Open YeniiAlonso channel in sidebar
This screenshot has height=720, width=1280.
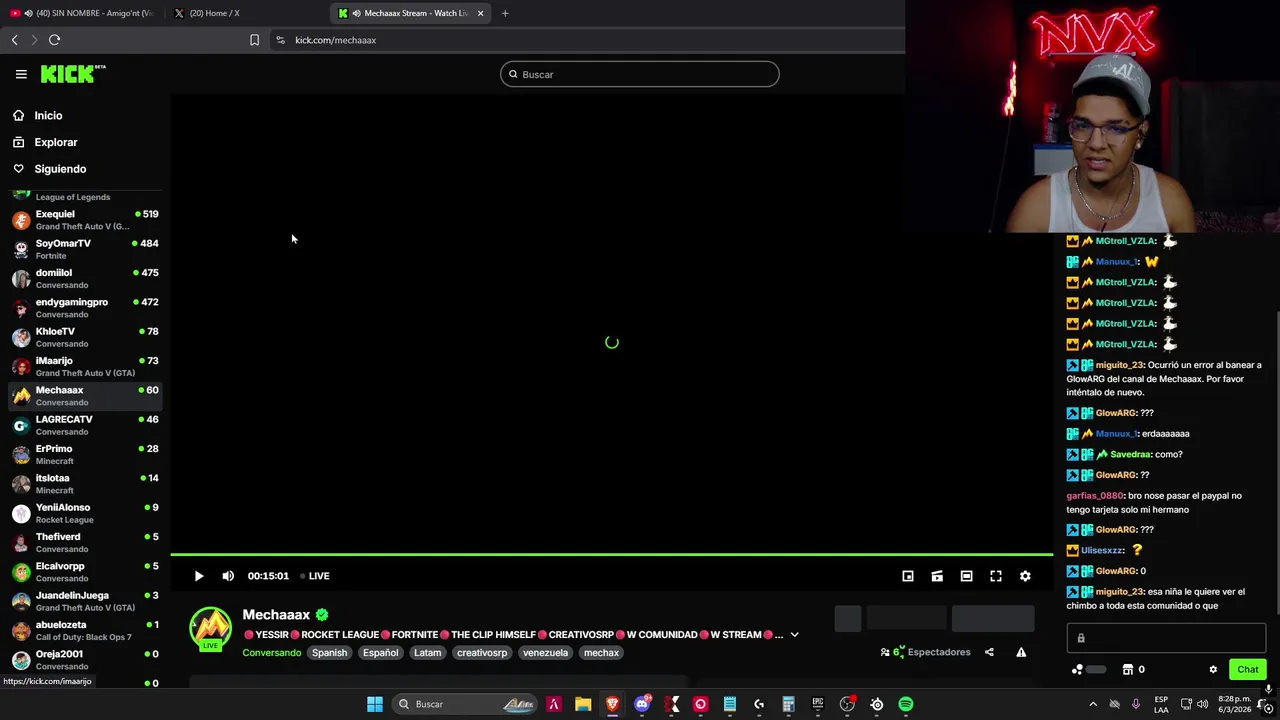(85, 513)
